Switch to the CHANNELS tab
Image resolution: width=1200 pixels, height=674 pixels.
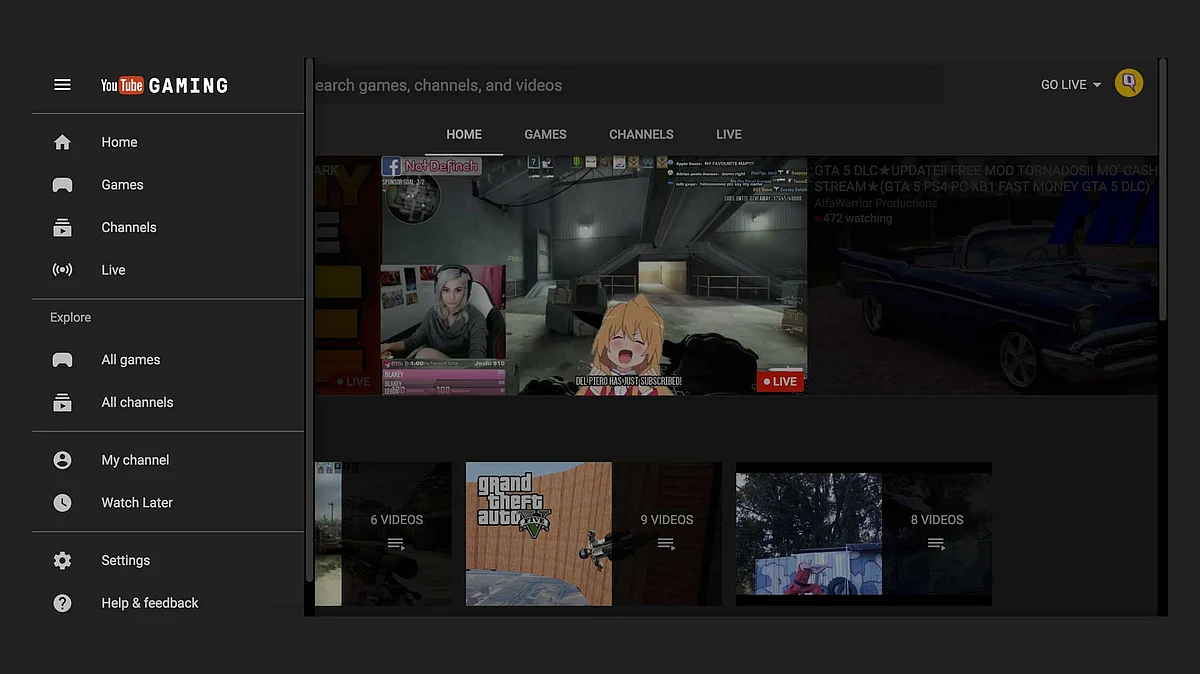pos(641,134)
